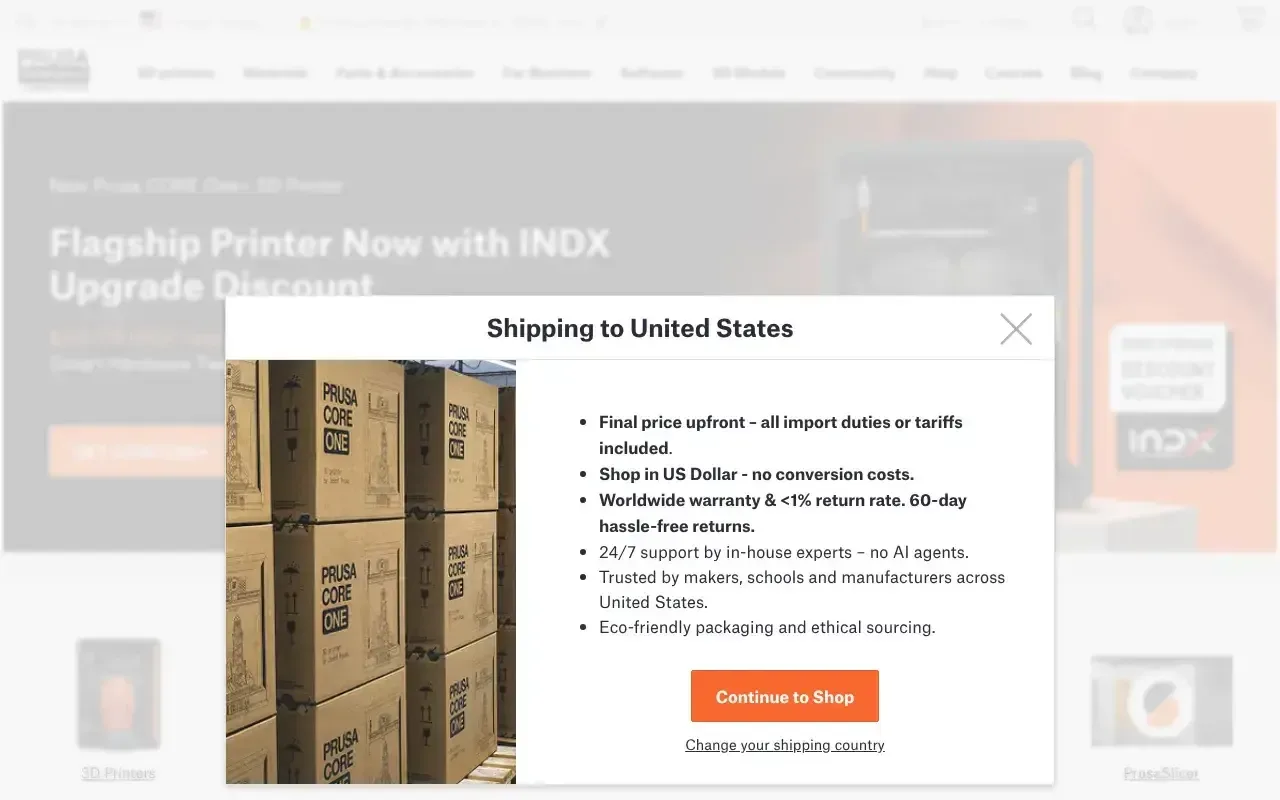Select the PrusaSlicer category thumbnail

pos(1162,701)
